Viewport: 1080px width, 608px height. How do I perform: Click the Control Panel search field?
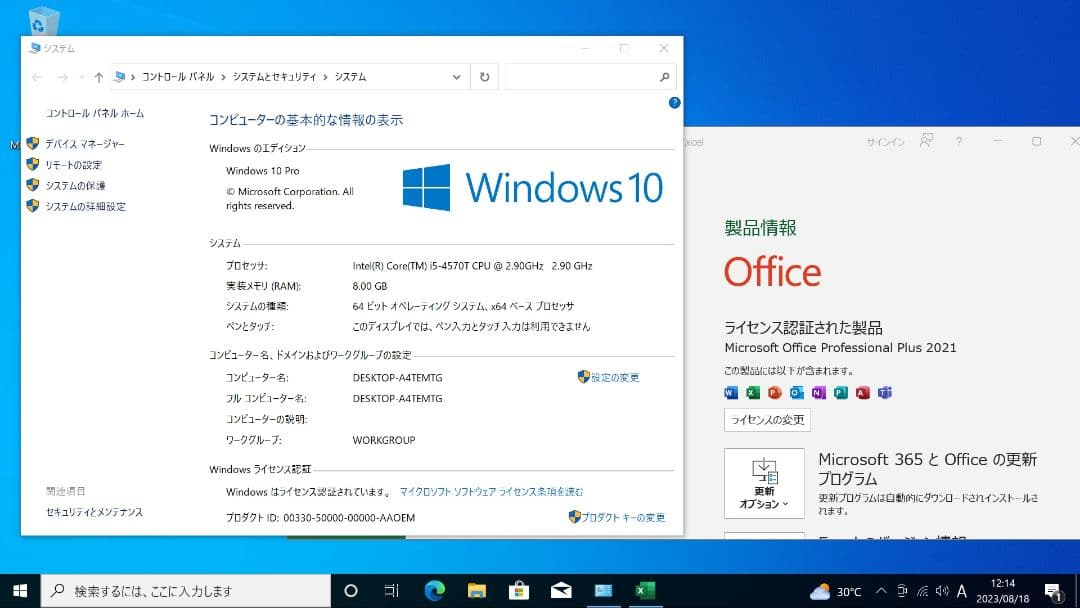point(581,77)
